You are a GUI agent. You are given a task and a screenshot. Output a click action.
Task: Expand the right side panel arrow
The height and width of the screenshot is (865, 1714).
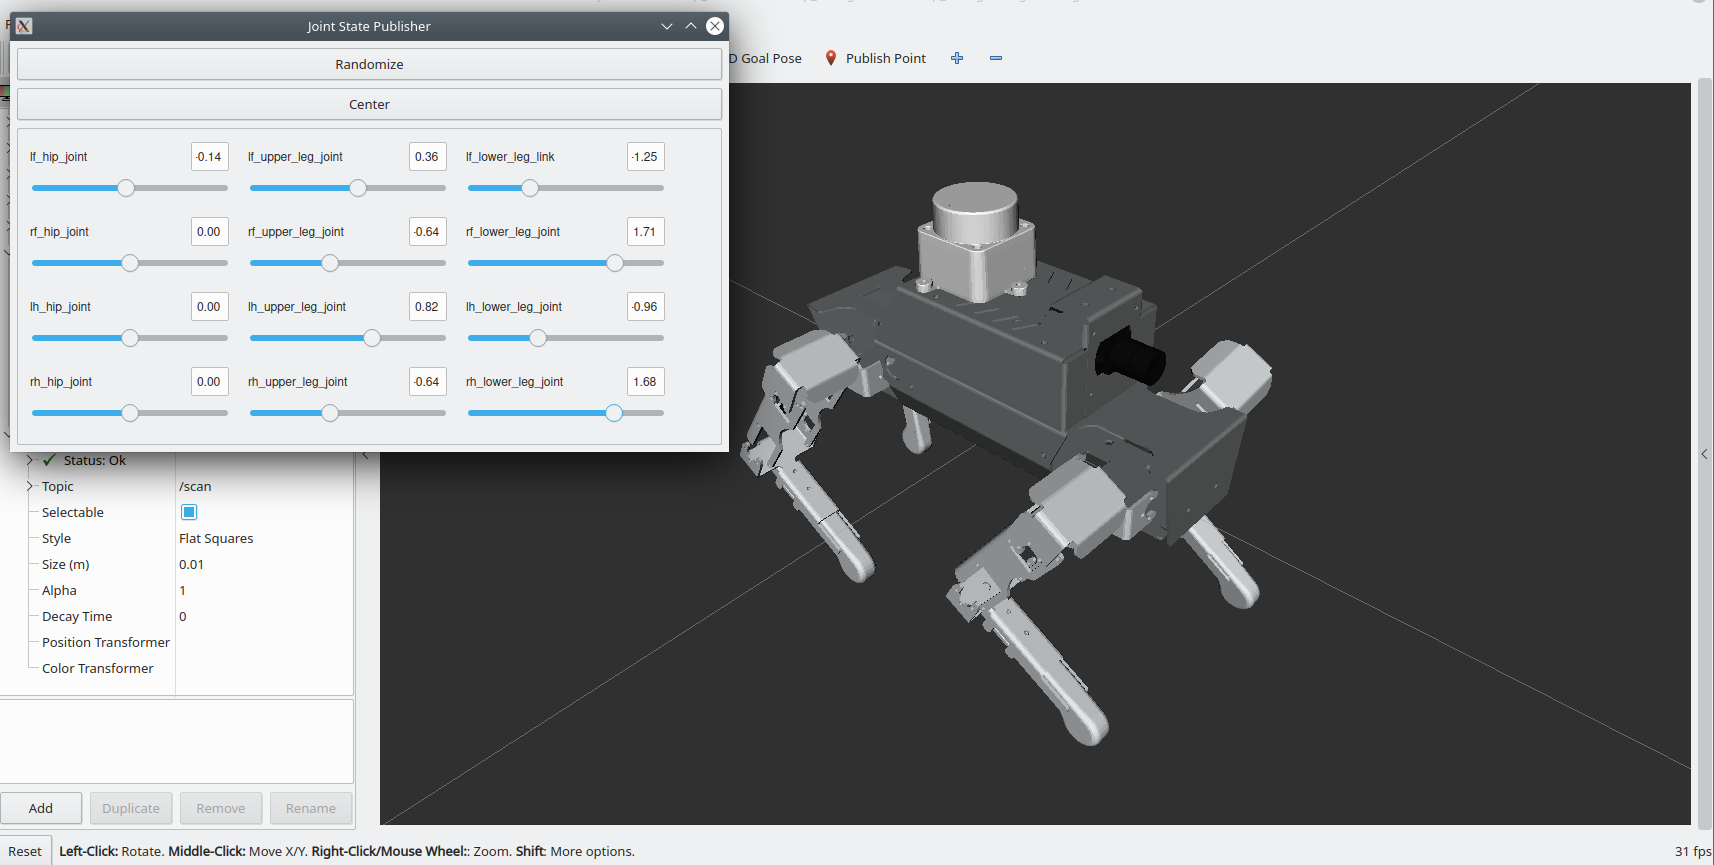pos(1704,454)
